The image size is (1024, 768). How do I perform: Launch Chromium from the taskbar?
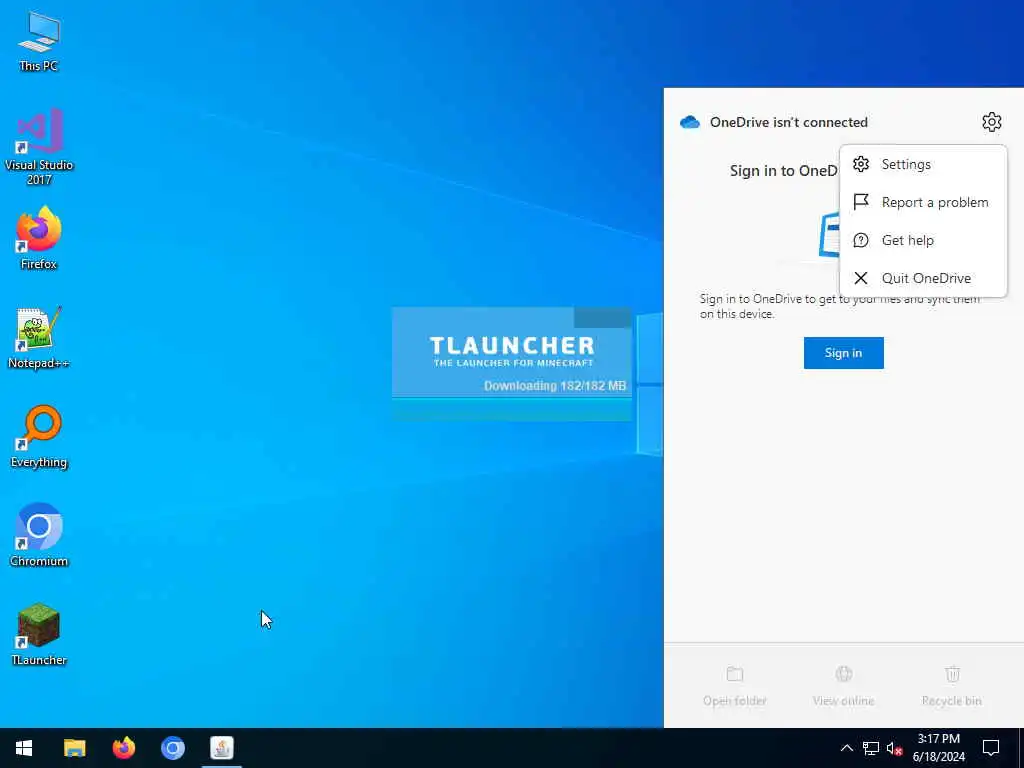click(173, 748)
